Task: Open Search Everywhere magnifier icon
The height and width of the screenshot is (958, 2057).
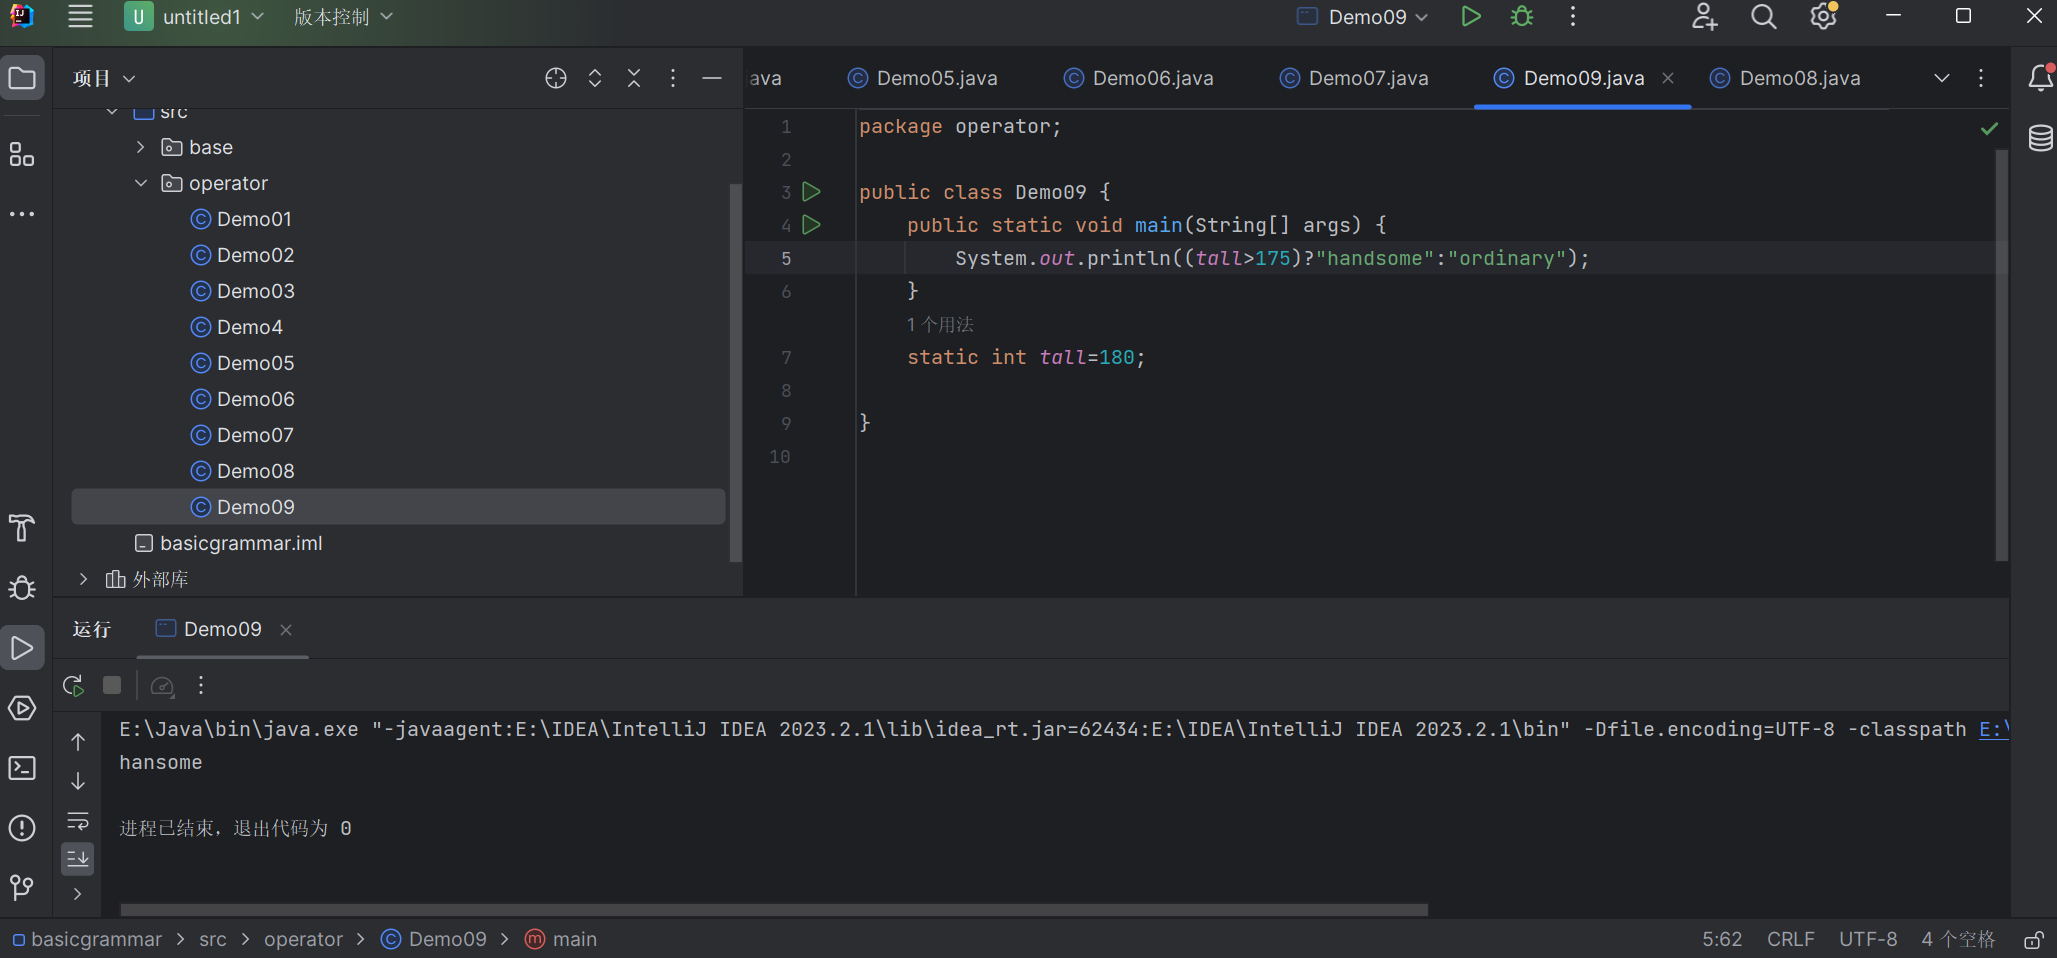Action: [1763, 17]
